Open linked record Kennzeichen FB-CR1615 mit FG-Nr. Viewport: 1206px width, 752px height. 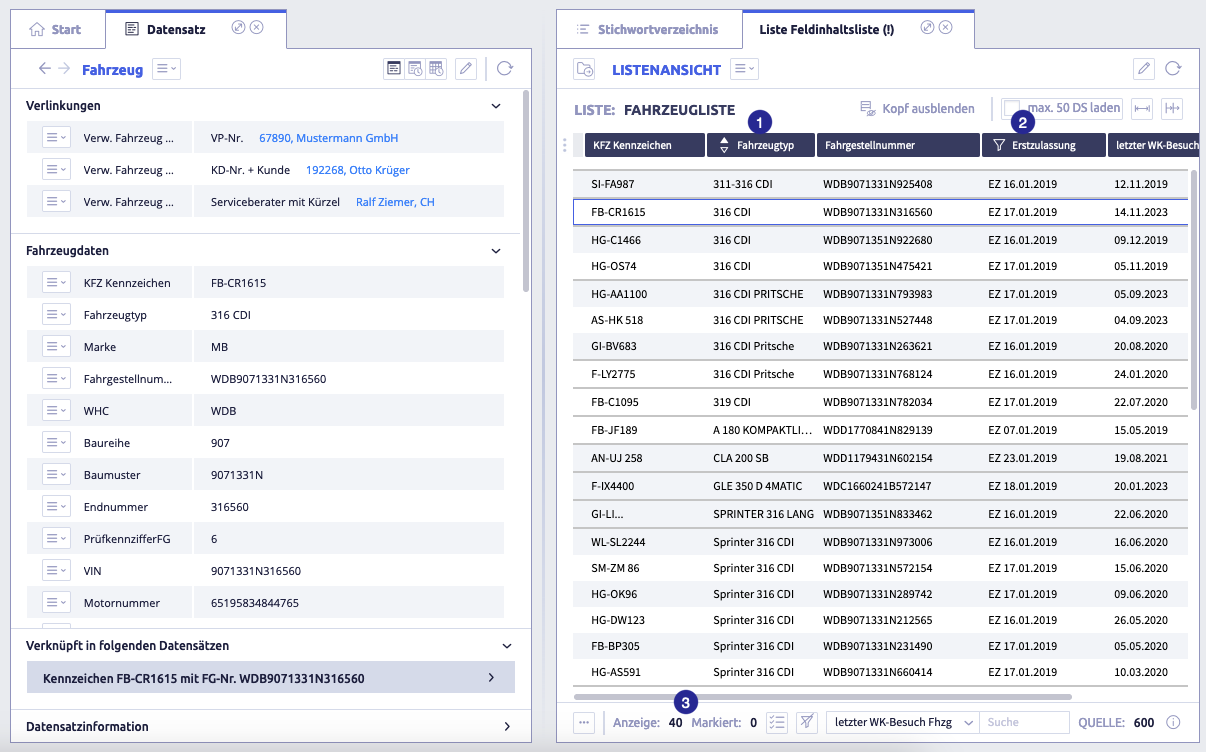tap(270, 678)
